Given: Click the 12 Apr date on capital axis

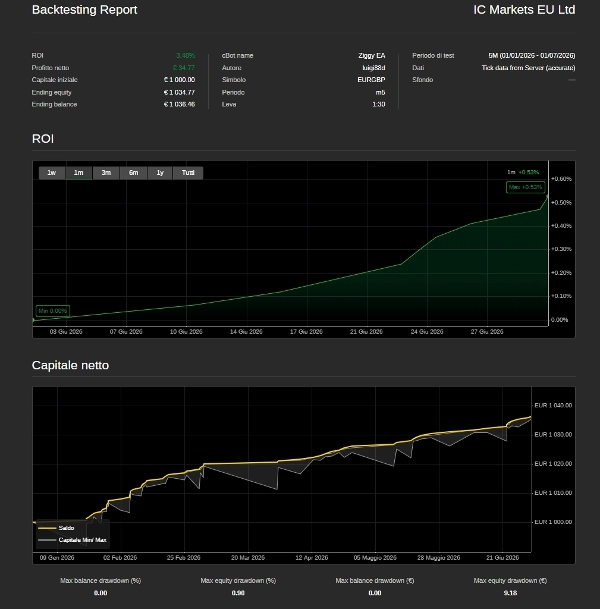Looking at the screenshot, I should tap(311, 558).
